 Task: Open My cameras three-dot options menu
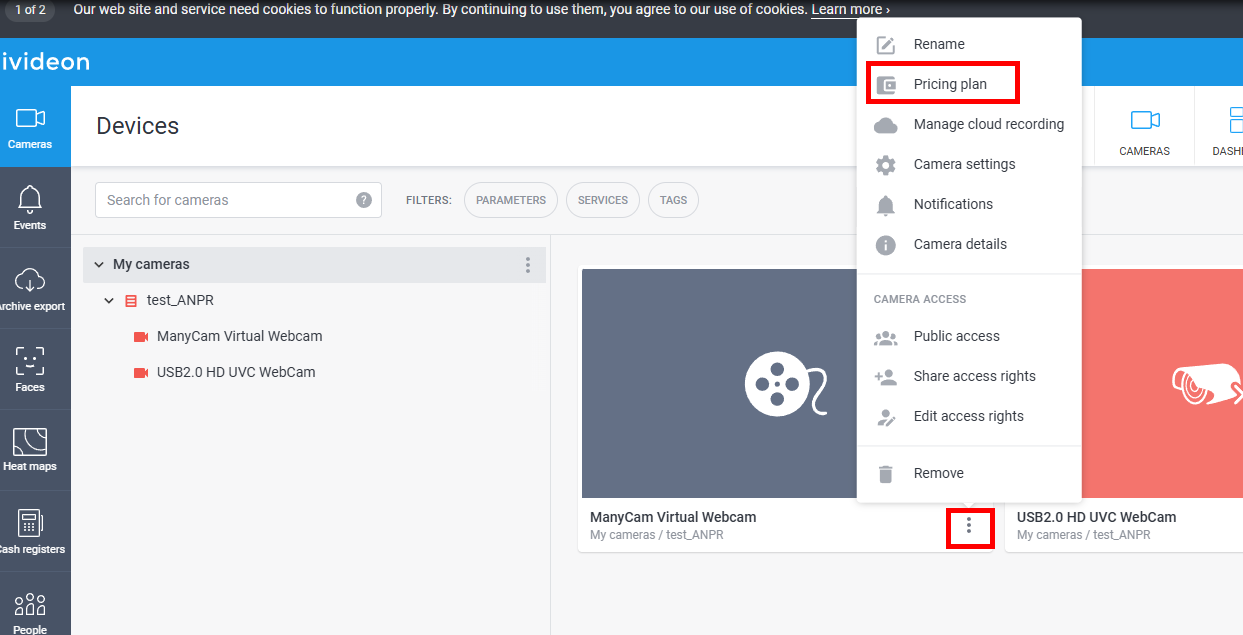pyautogui.click(x=528, y=265)
